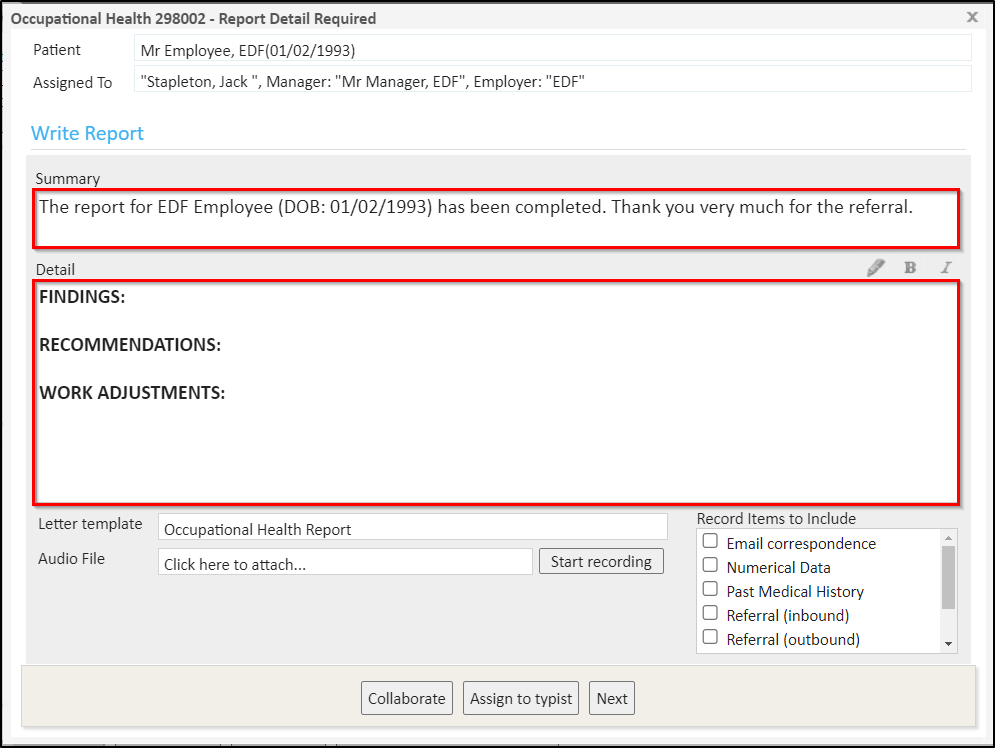
Task: Enable the Email correspondence checkbox
Action: pos(710,542)
